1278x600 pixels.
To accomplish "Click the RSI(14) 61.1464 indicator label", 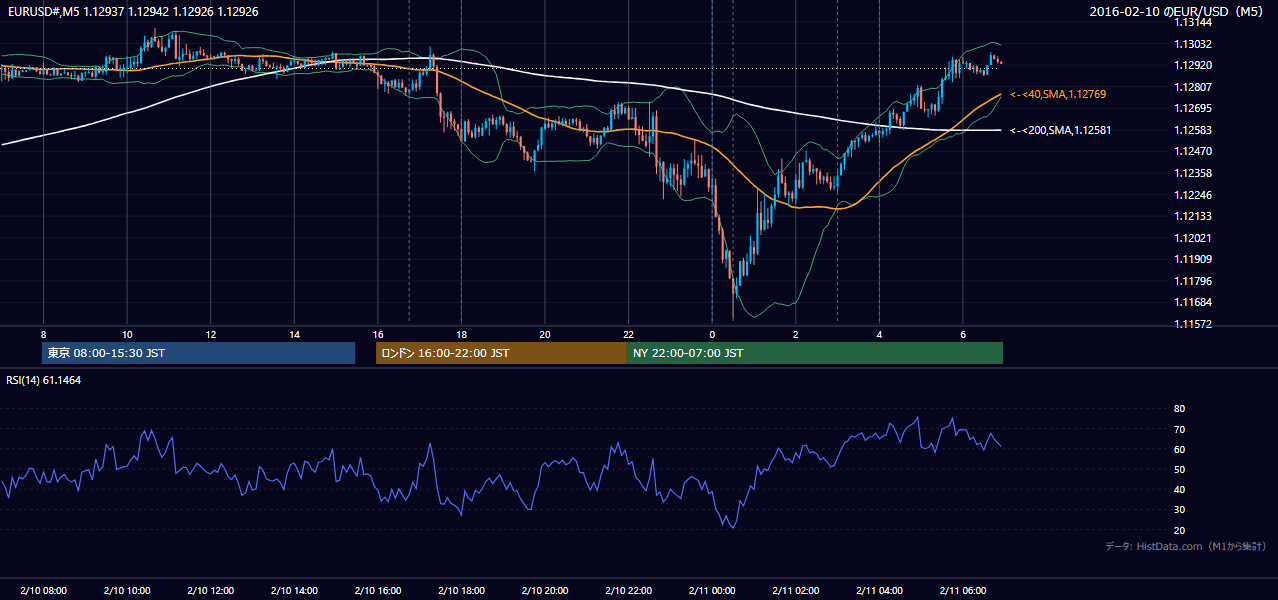I will coord(43,380).
